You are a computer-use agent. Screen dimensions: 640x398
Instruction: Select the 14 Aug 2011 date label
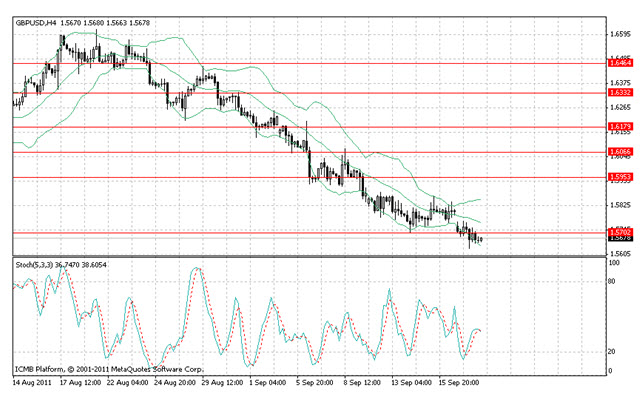point(32,383)
